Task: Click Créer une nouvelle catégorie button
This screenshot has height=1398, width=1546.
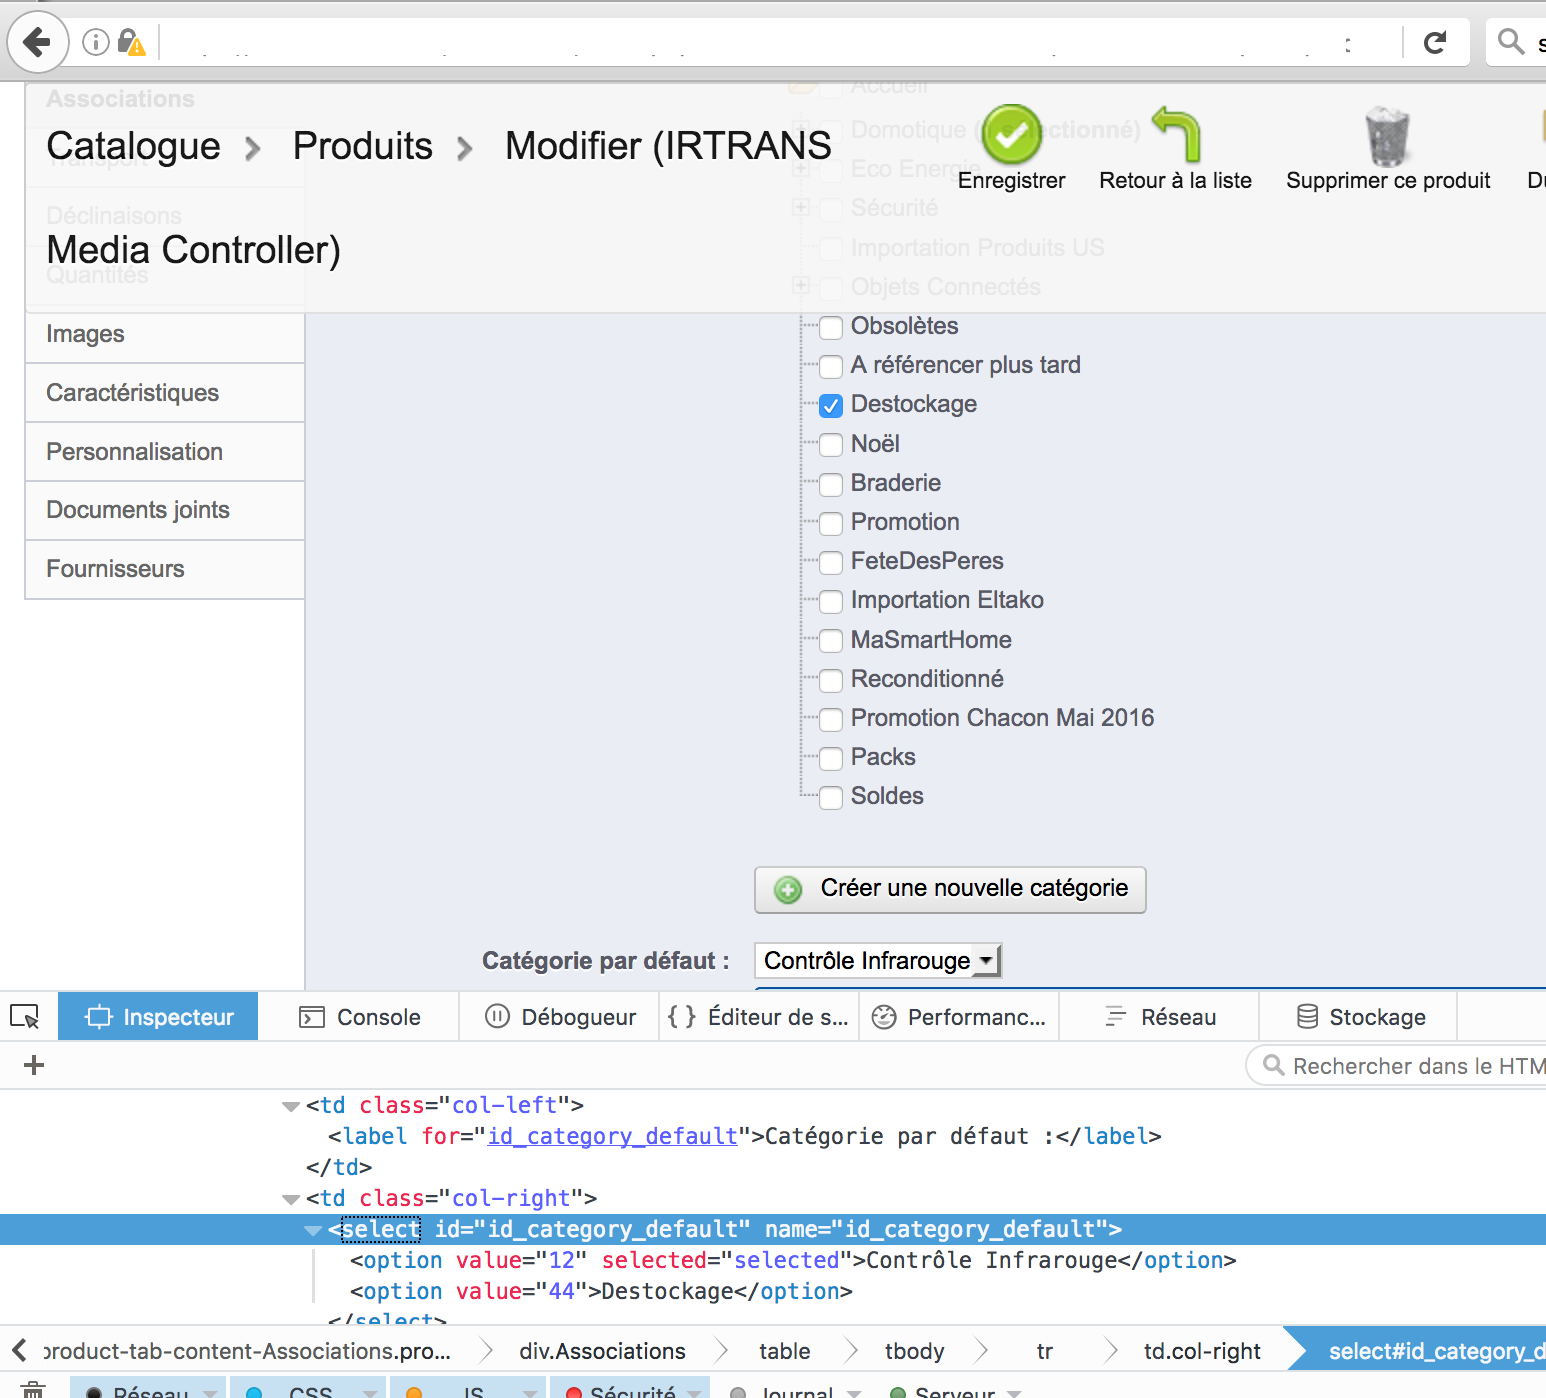Action: [950, 889]
